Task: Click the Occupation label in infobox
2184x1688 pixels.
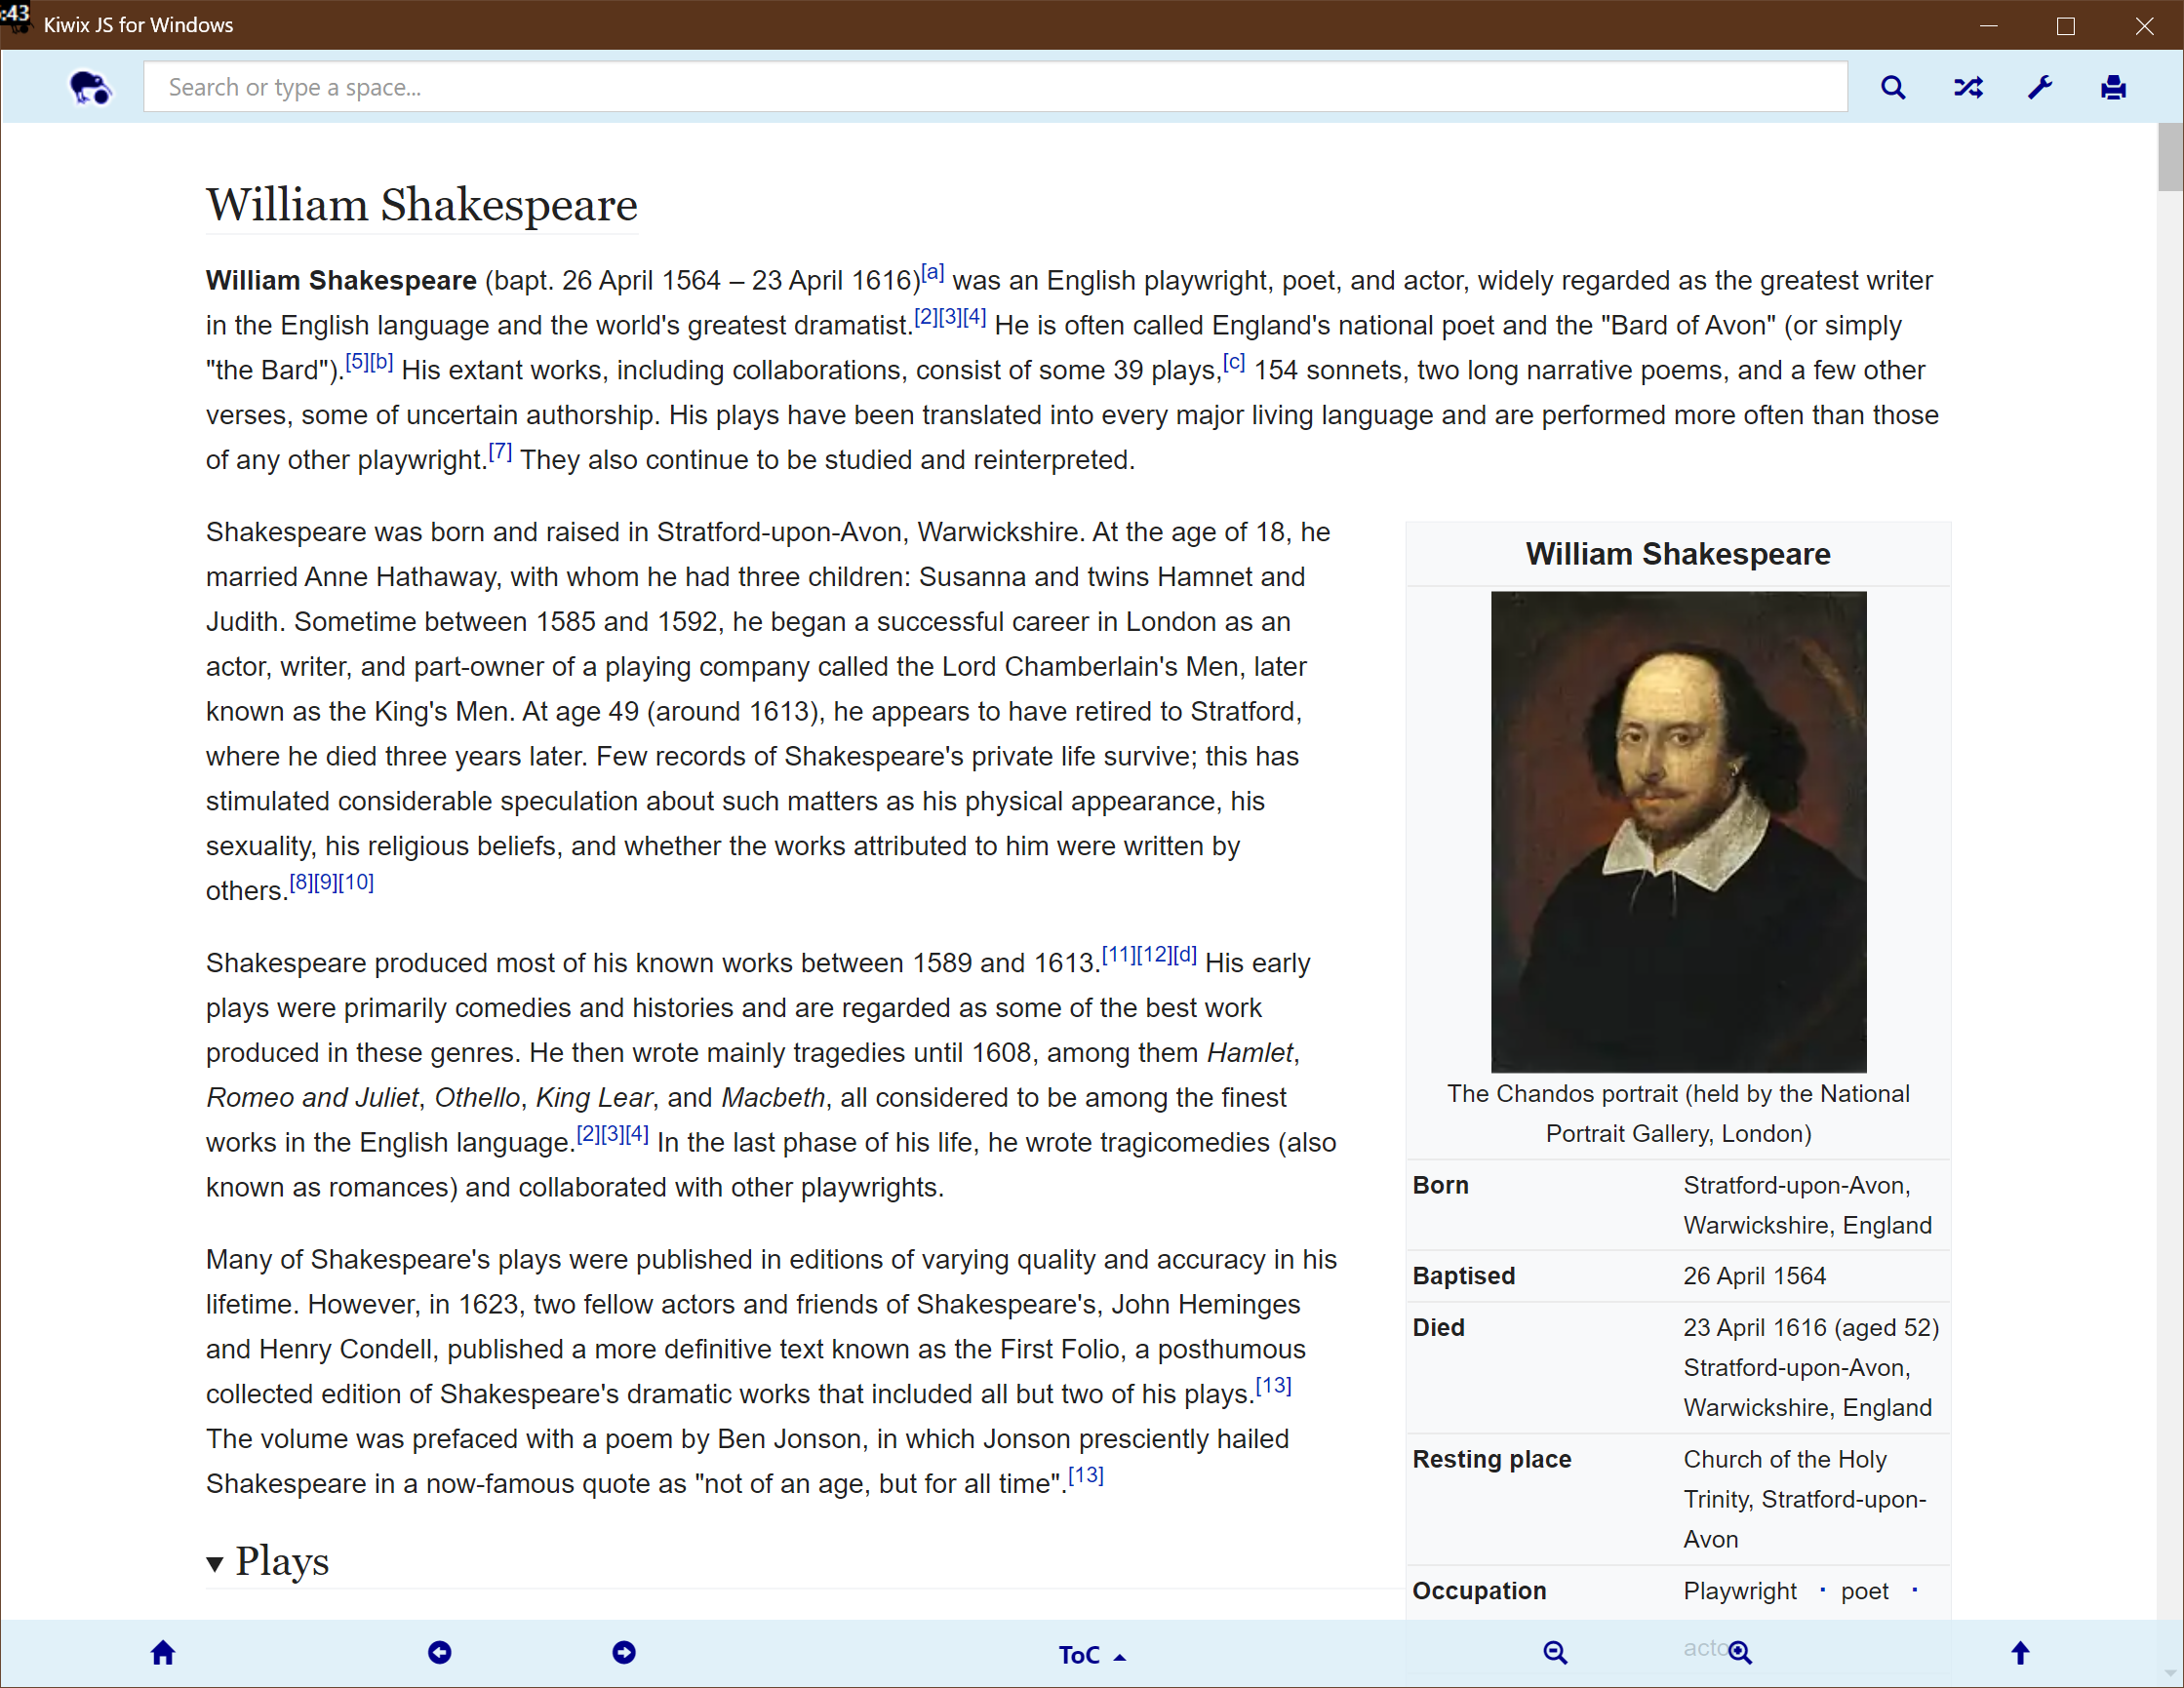Action: [x=1479, y=1591]
